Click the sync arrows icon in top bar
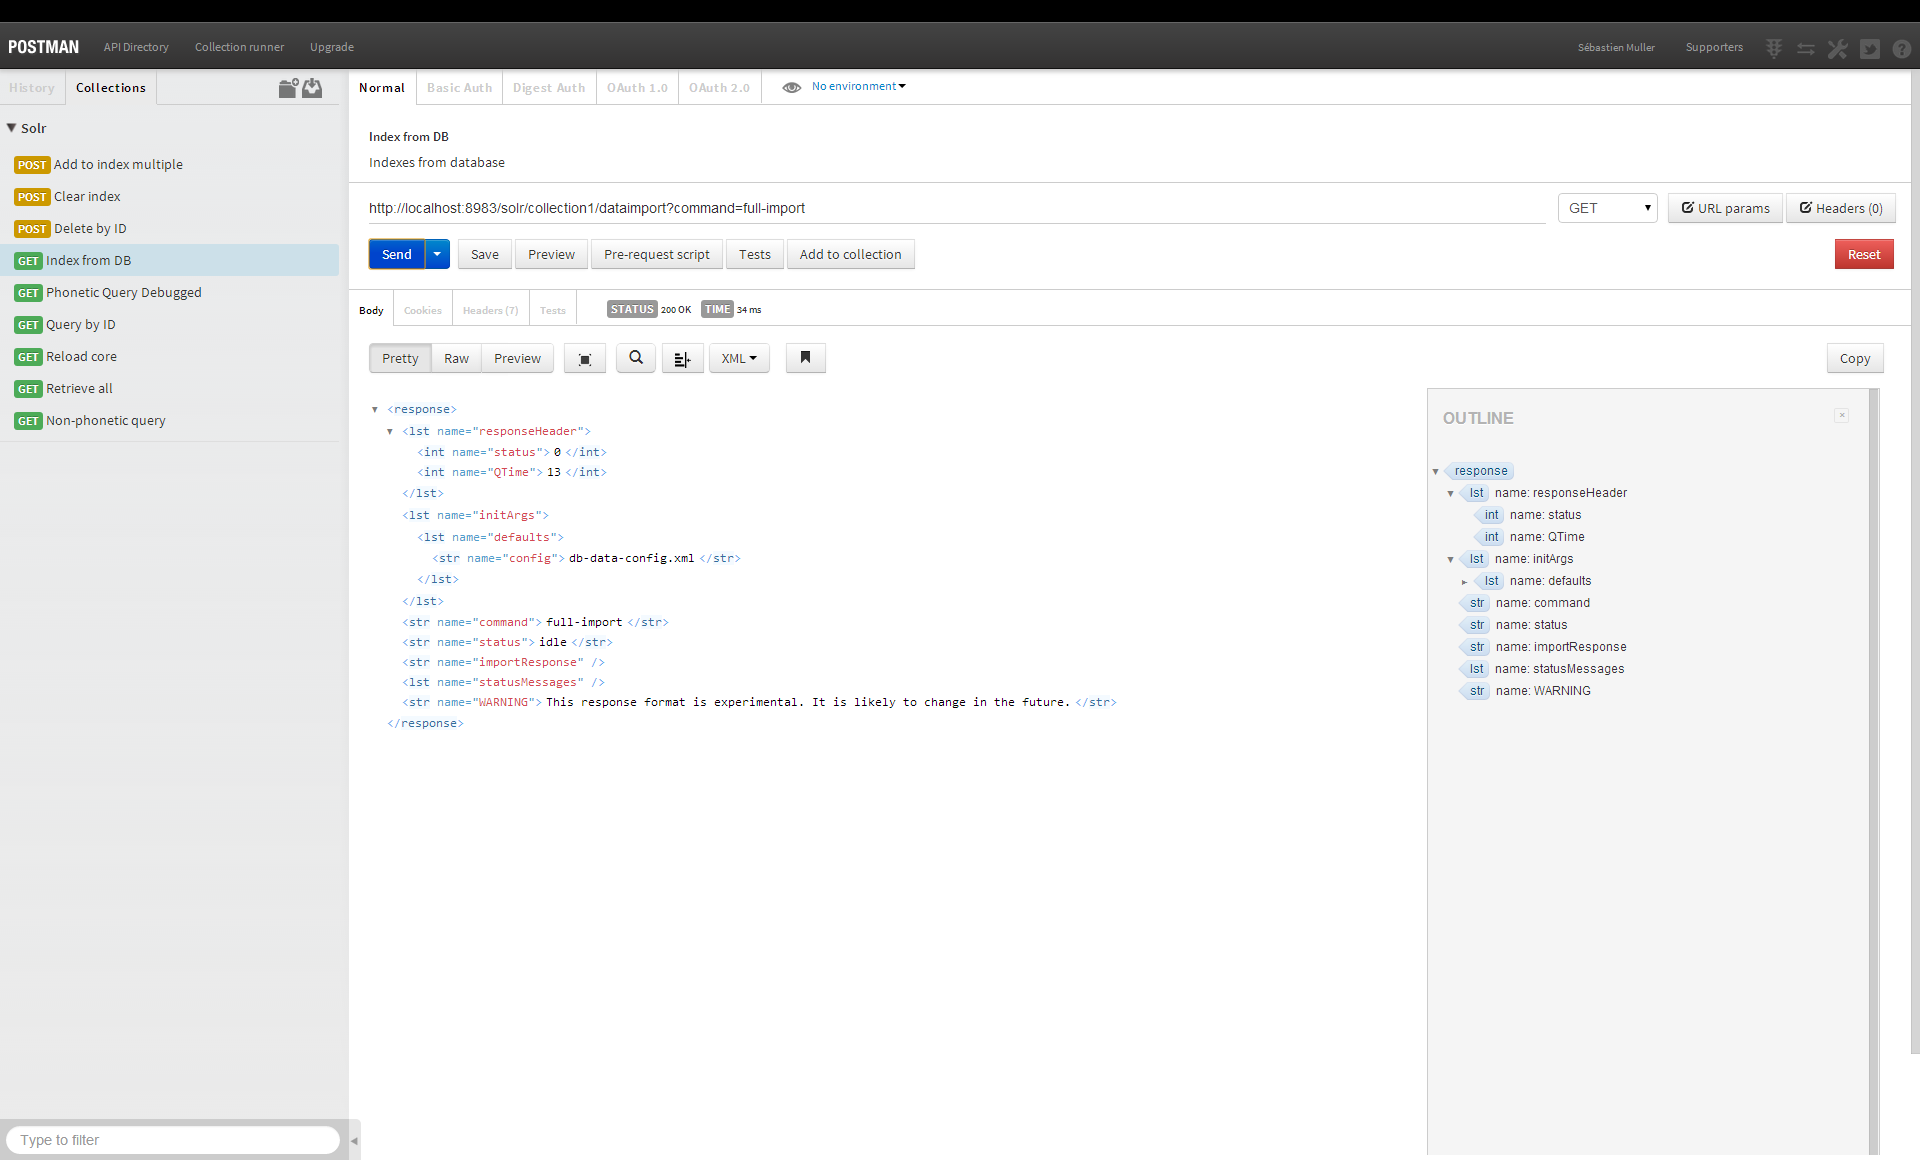 click(x=1806, y=48)
